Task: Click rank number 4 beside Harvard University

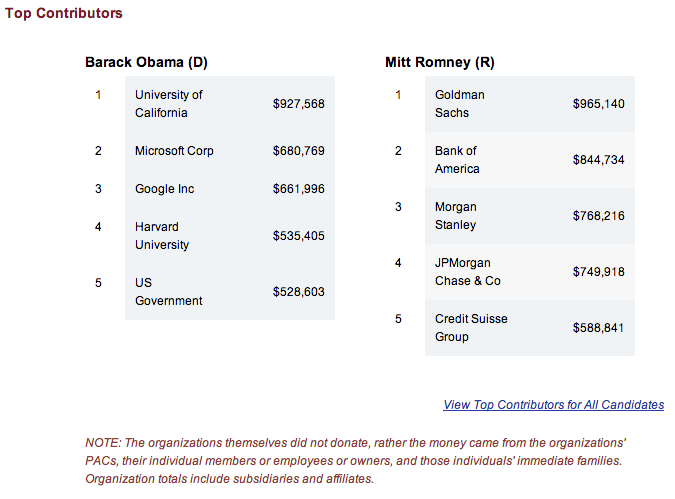Action: pos(98,226)
